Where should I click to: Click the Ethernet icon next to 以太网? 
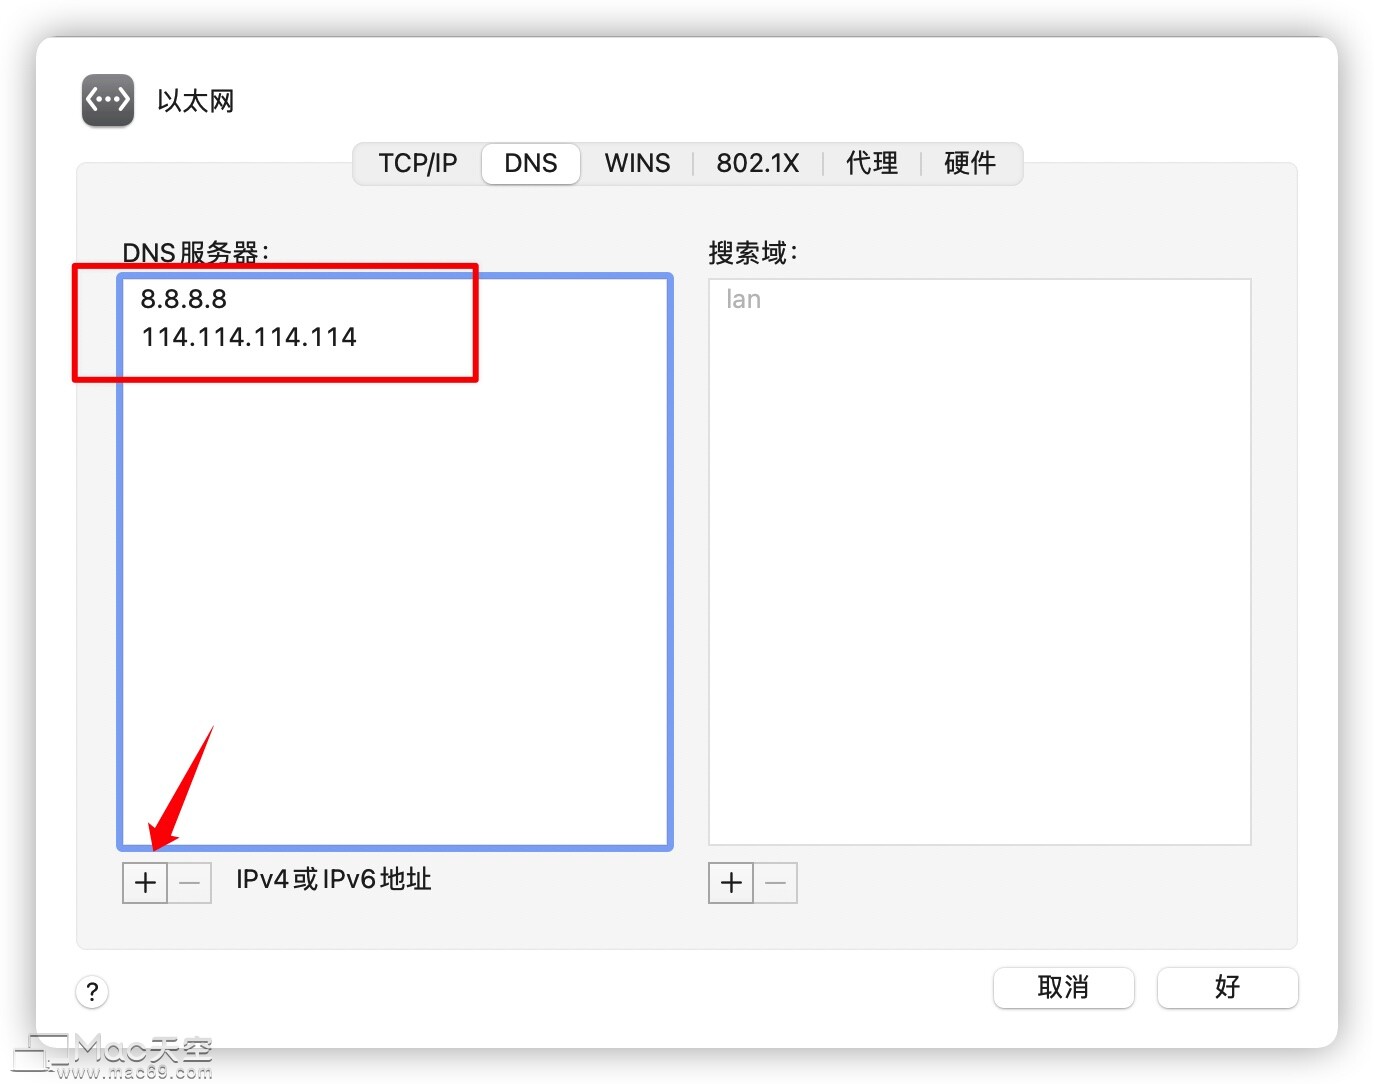(x=108, y=100)
